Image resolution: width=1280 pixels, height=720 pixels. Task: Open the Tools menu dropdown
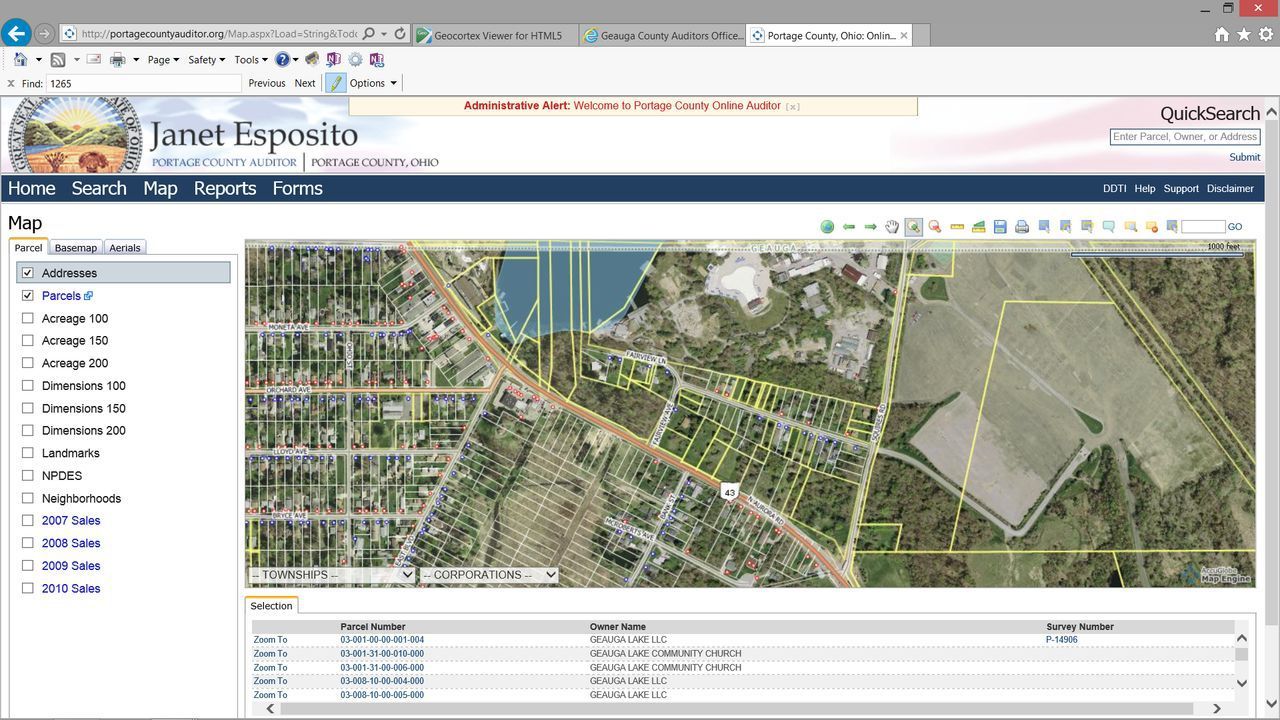(251, 60)
